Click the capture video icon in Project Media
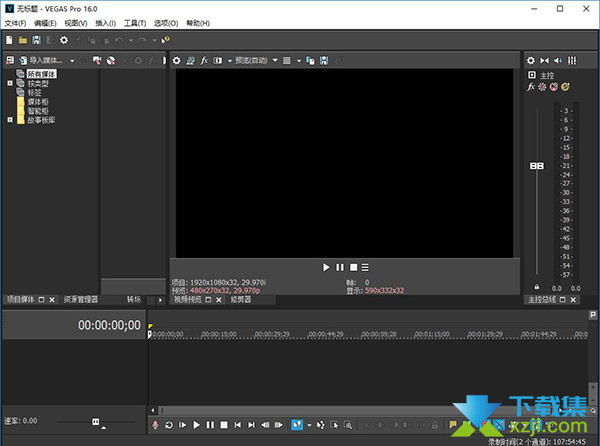The width and height of the screenshot is (600, 446). 97,60
